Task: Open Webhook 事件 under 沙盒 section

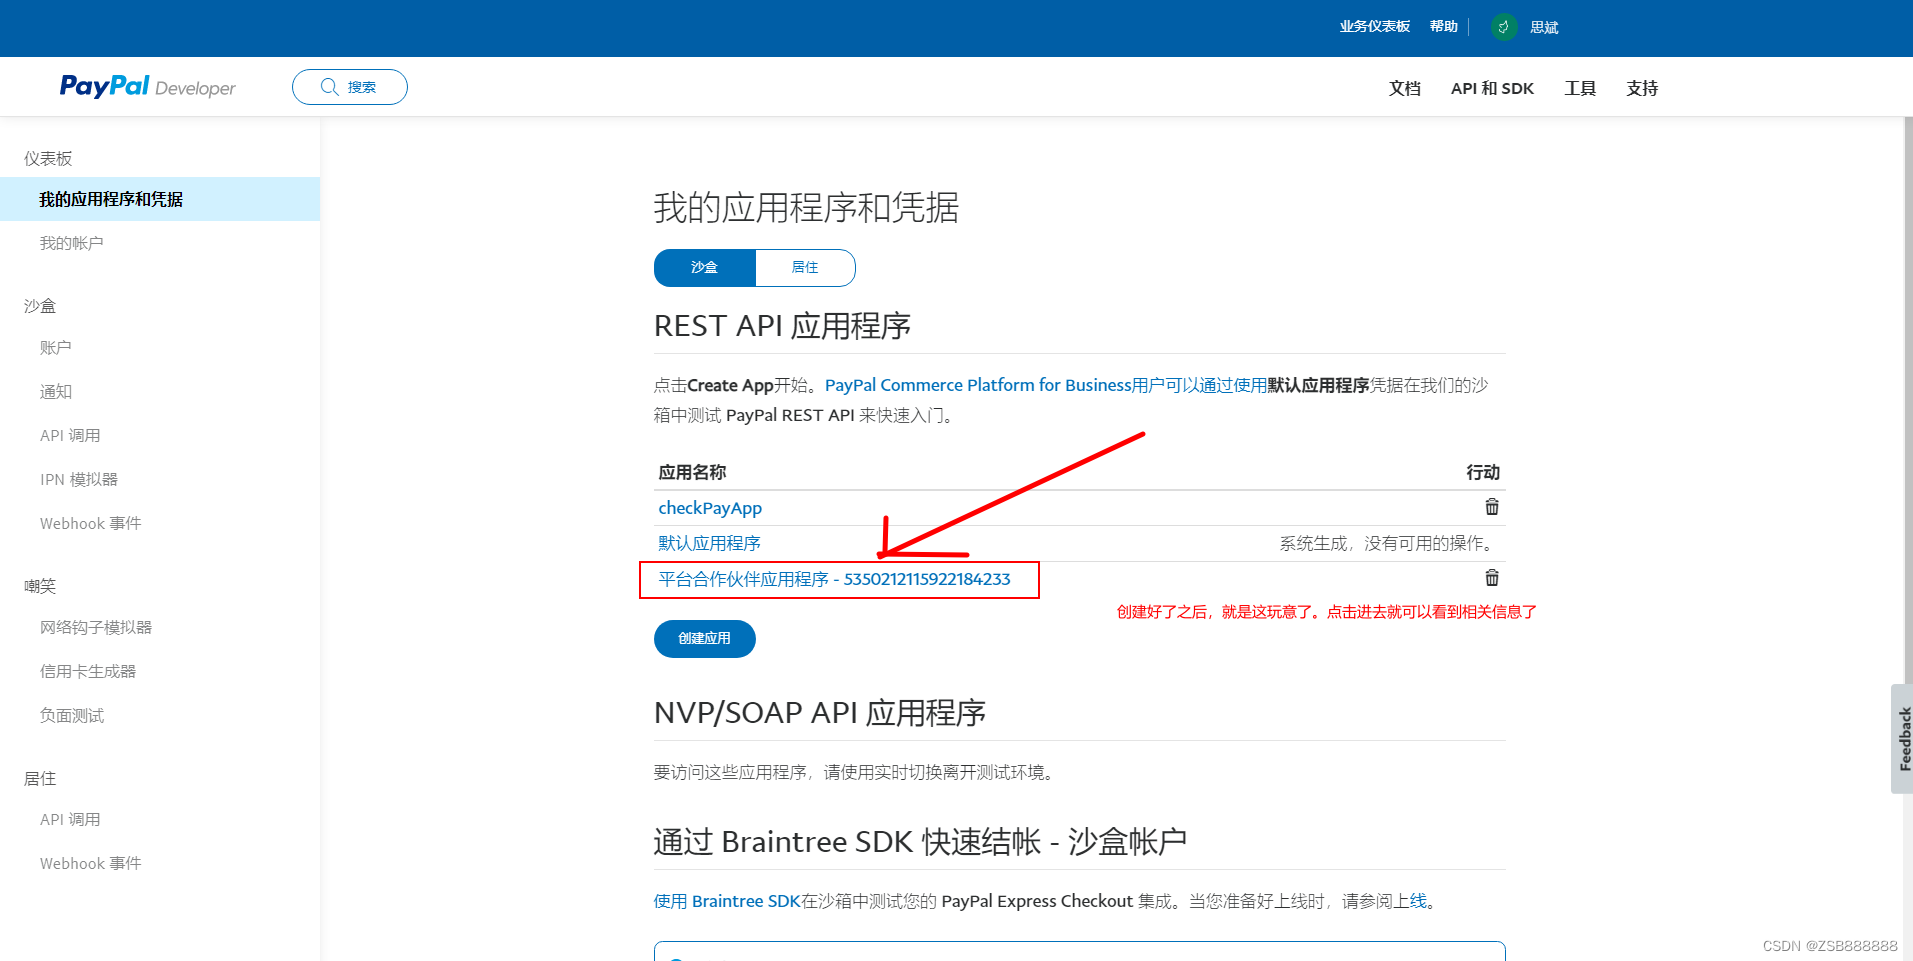Action: pyautogui.click(x=91, y=524)
